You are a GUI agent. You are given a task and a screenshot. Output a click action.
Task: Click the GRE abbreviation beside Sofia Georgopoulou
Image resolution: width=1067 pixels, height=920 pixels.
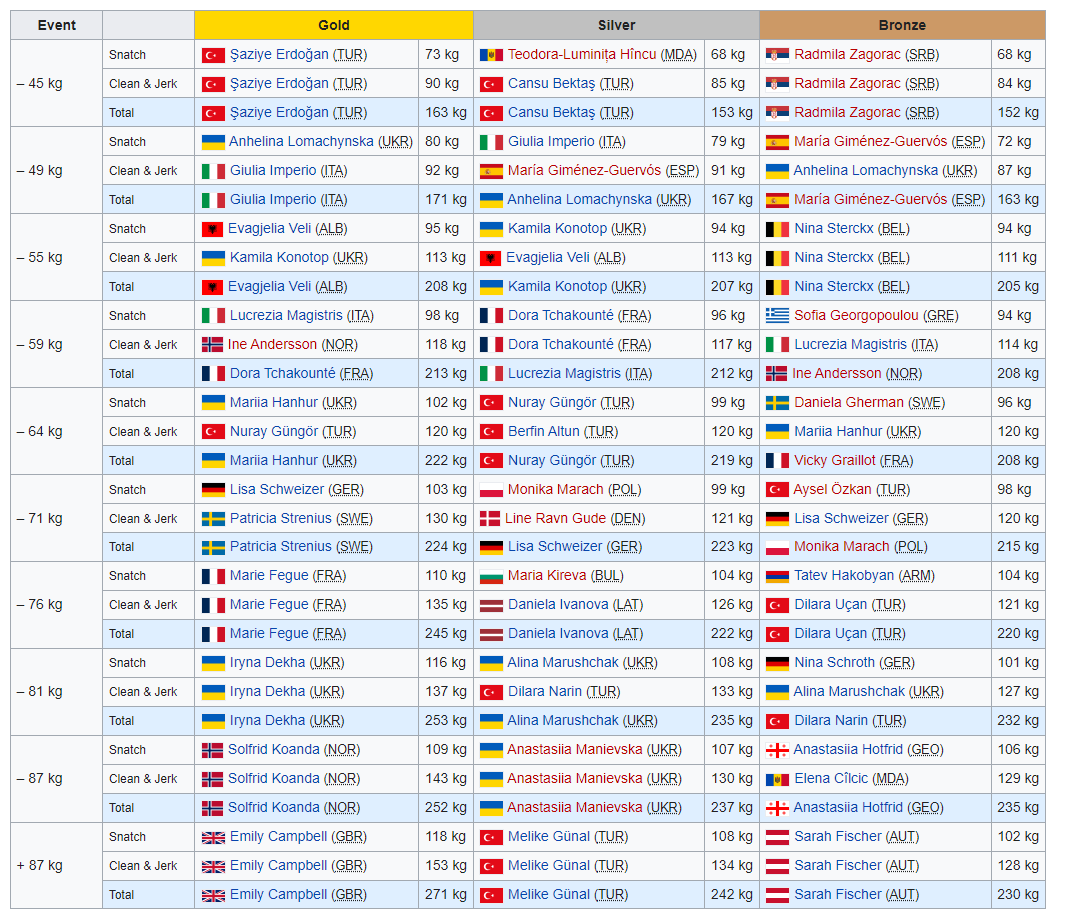(940, 316)
